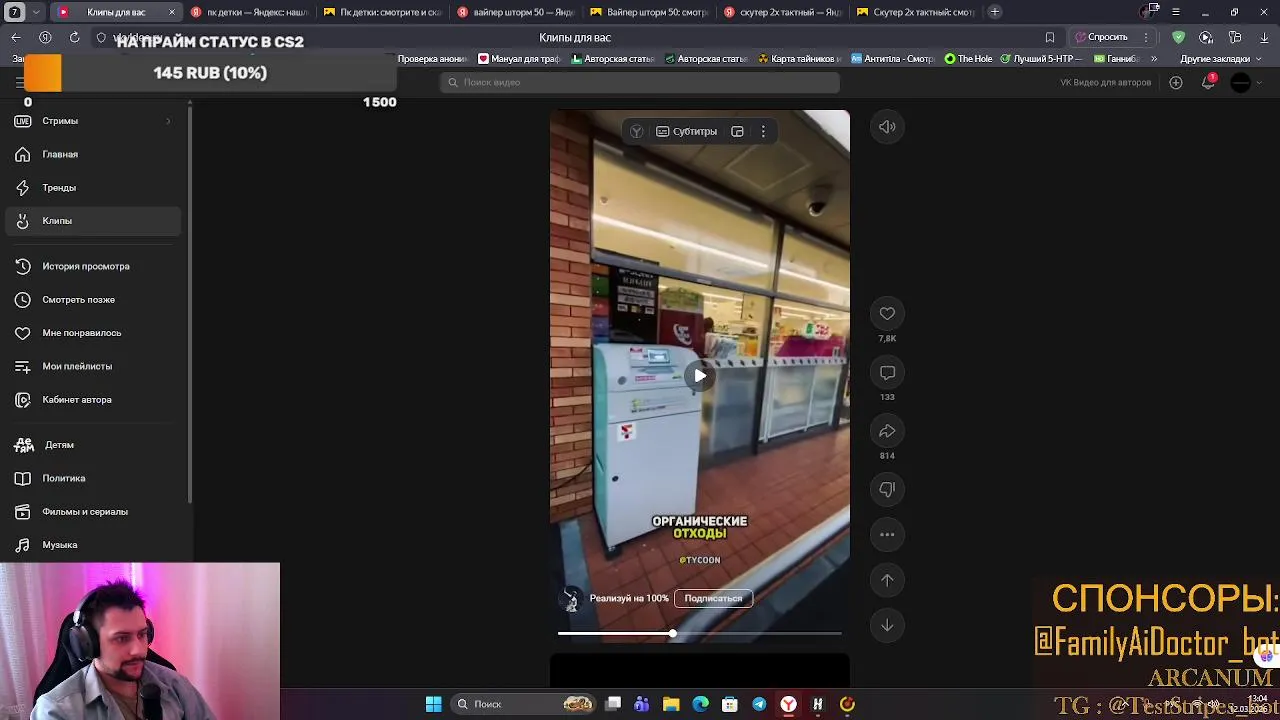Like the clip with heart icon

tap(887, 314)
